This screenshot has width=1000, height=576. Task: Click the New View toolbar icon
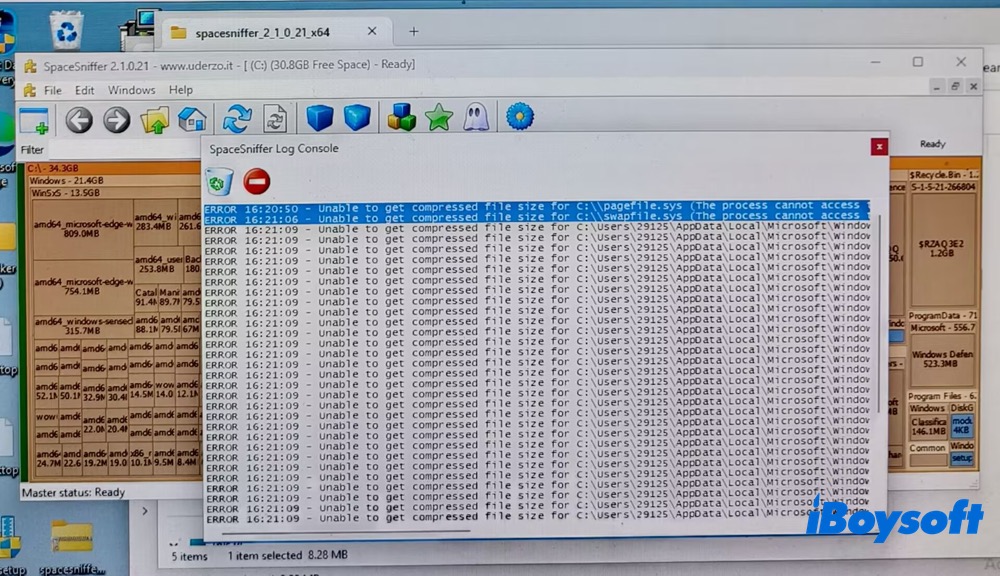click(x=34, y=120)
